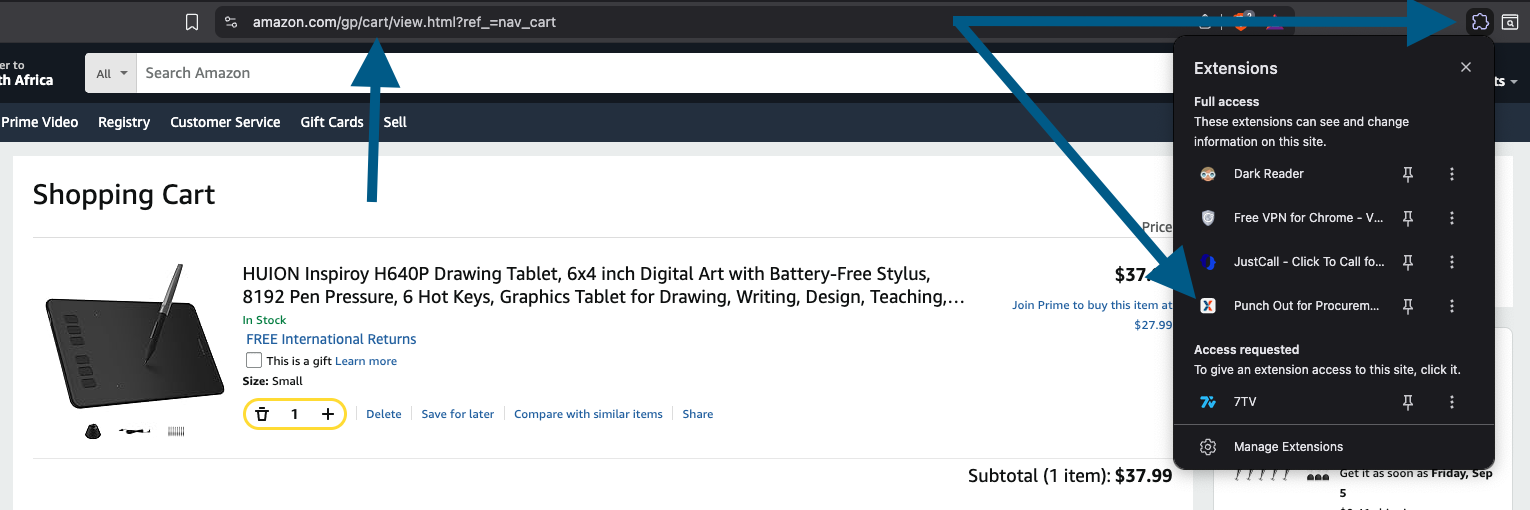Click Subtotal (1 item): $37.99 text

pyautogui.click(x=1070, y=476)
